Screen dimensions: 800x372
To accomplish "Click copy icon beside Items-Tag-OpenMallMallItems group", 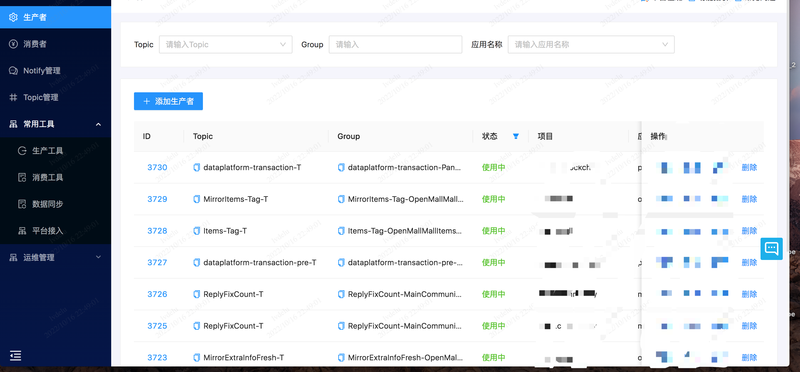I will (341, 231).
